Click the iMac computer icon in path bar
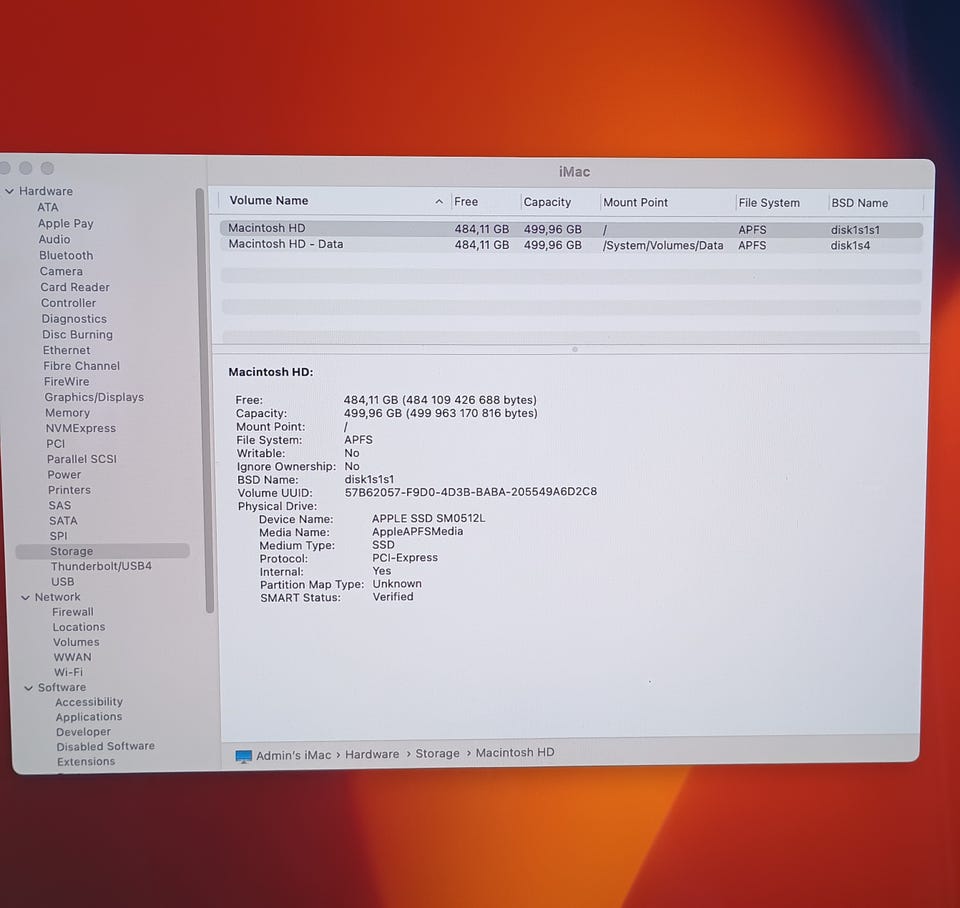The image size is (960, 908). click(x=244, y=757)
